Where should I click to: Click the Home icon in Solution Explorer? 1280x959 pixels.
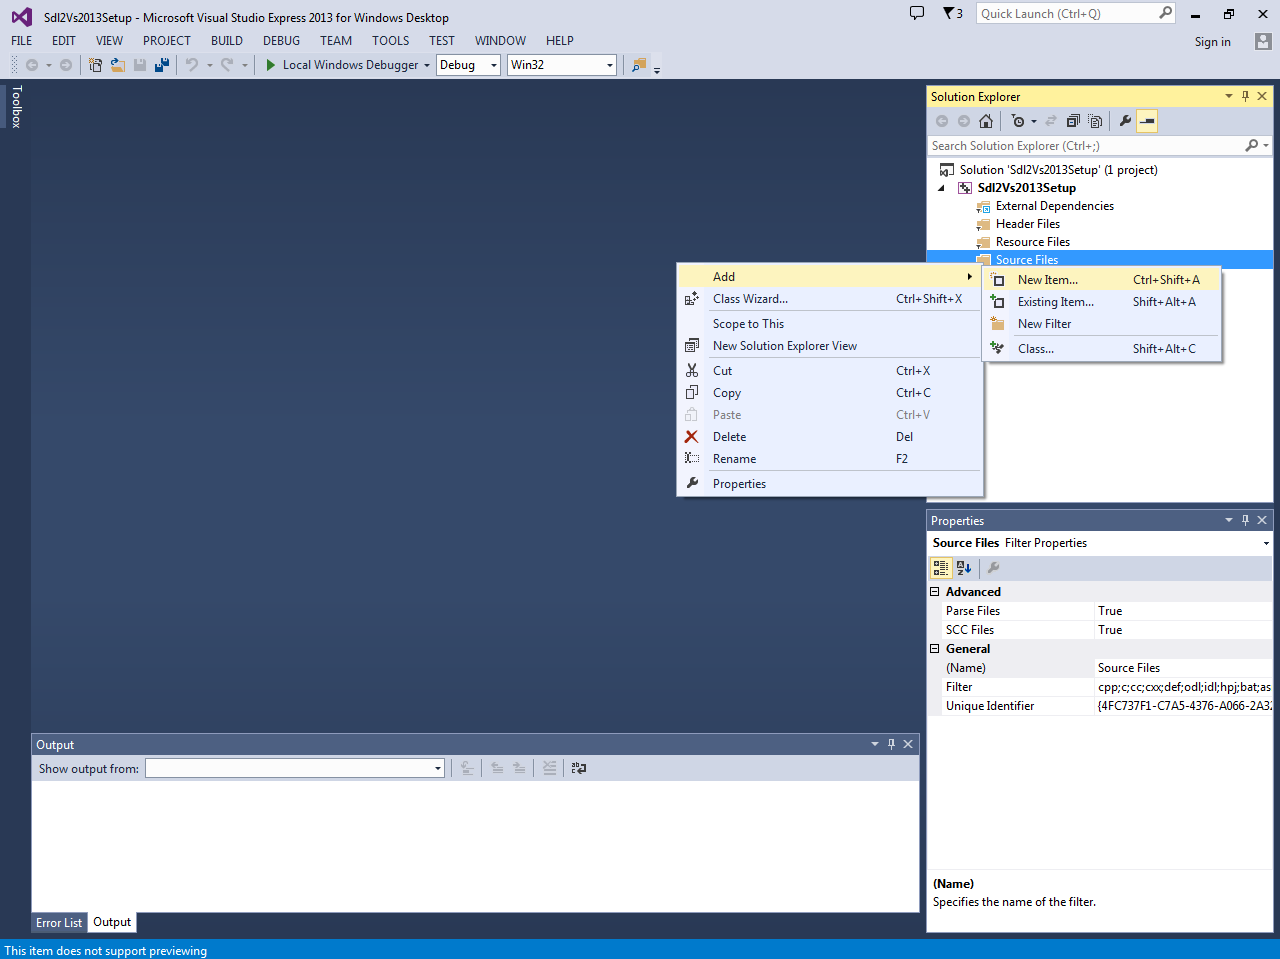click(x=986, y=120)
